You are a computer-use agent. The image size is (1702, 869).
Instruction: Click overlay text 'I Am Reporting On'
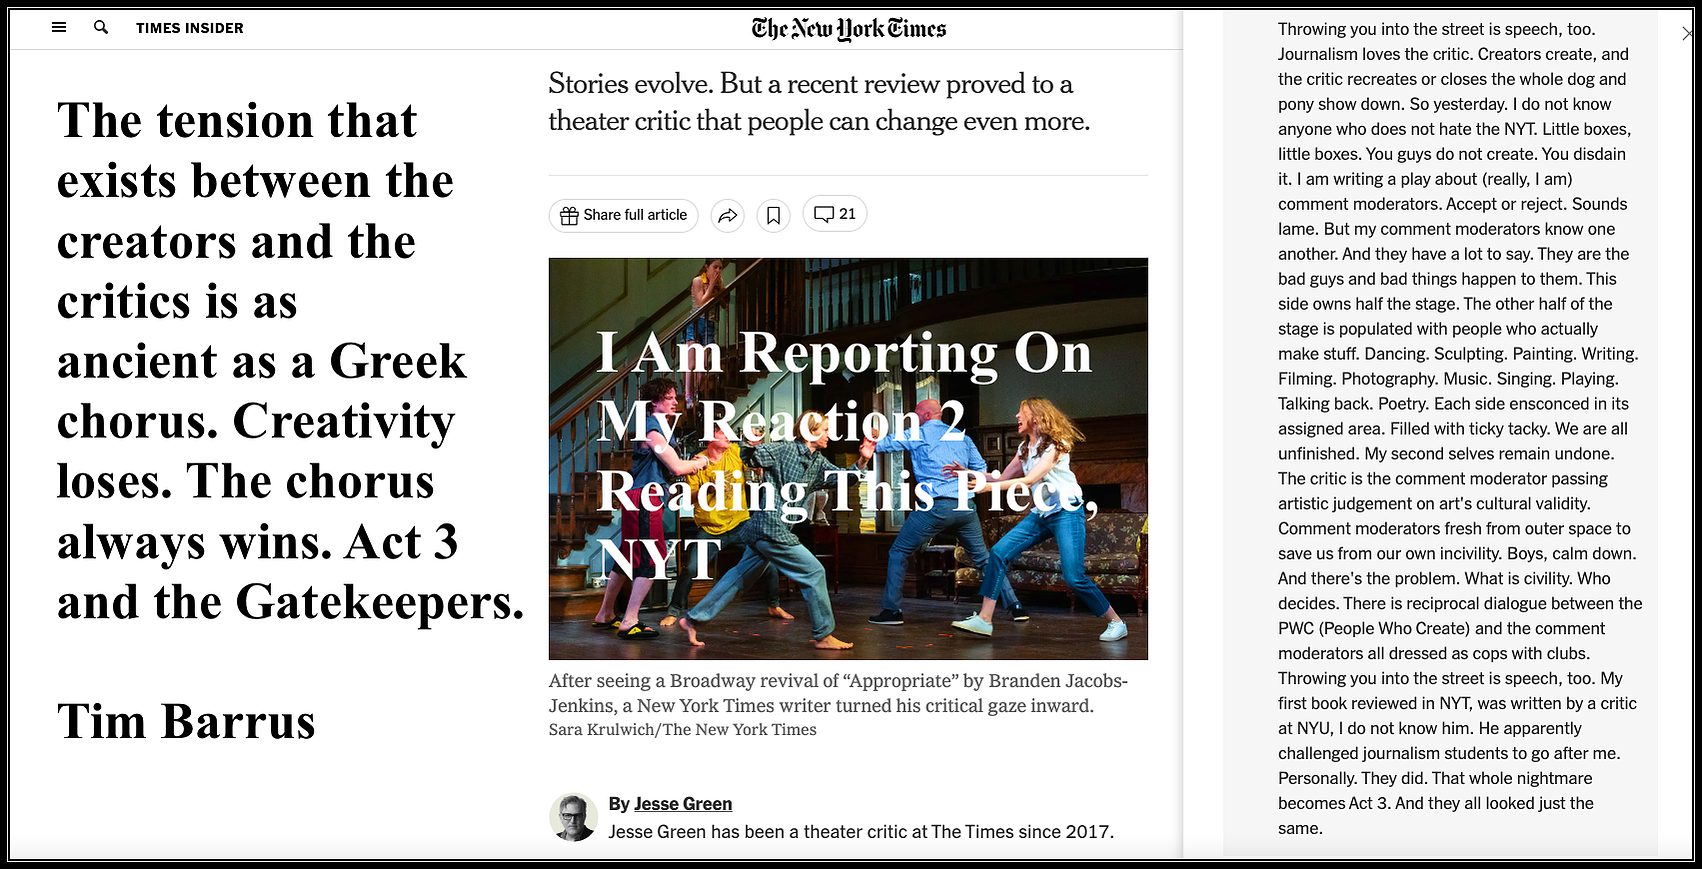(x=844, y=353)
